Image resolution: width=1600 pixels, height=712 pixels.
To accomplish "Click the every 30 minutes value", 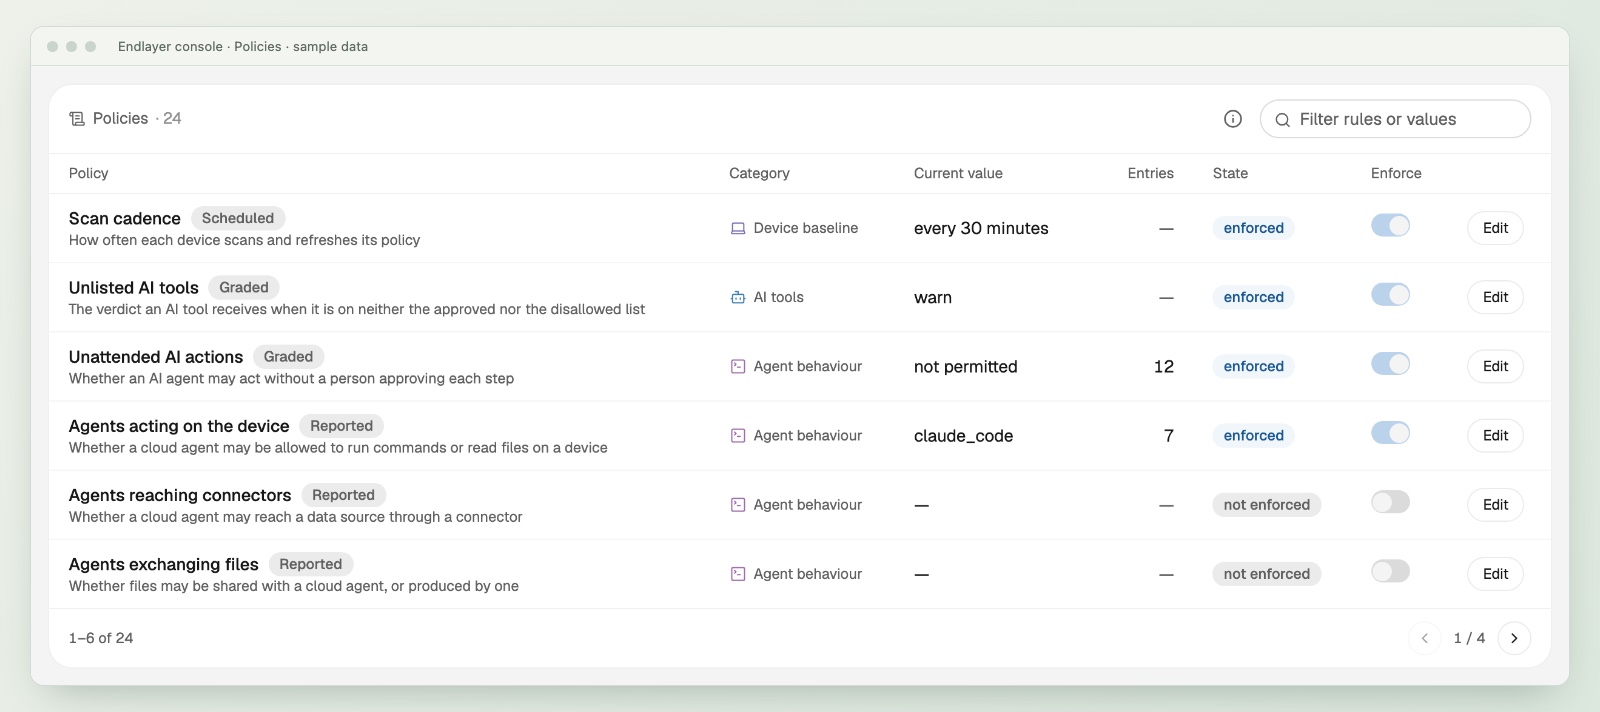I will (981, 228).
